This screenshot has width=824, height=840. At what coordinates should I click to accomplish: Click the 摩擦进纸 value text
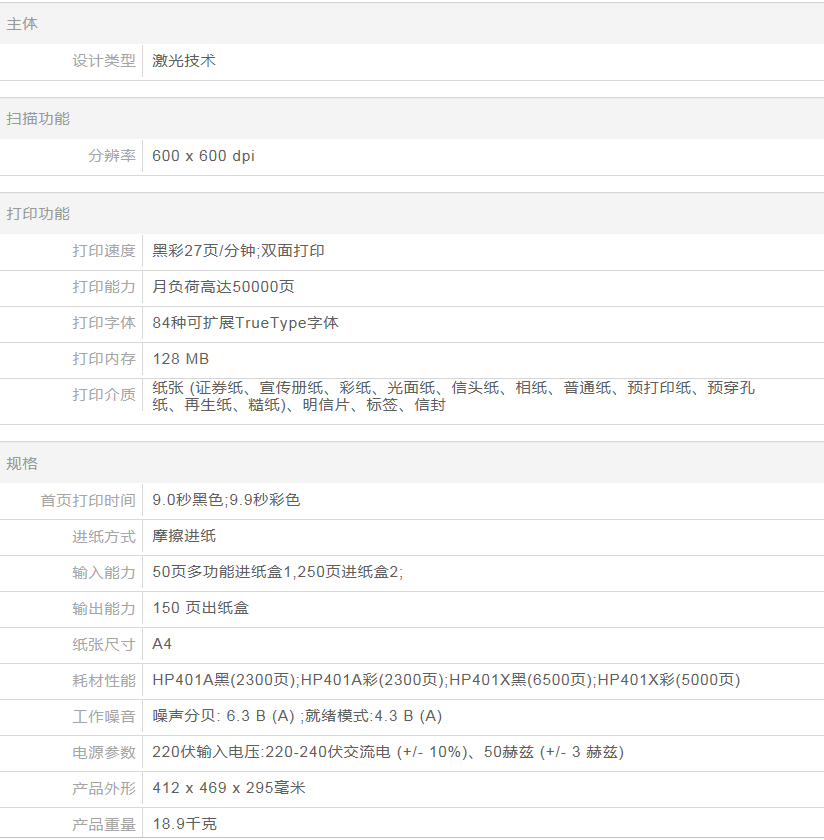pyautogui.click(x=184, y=536)
